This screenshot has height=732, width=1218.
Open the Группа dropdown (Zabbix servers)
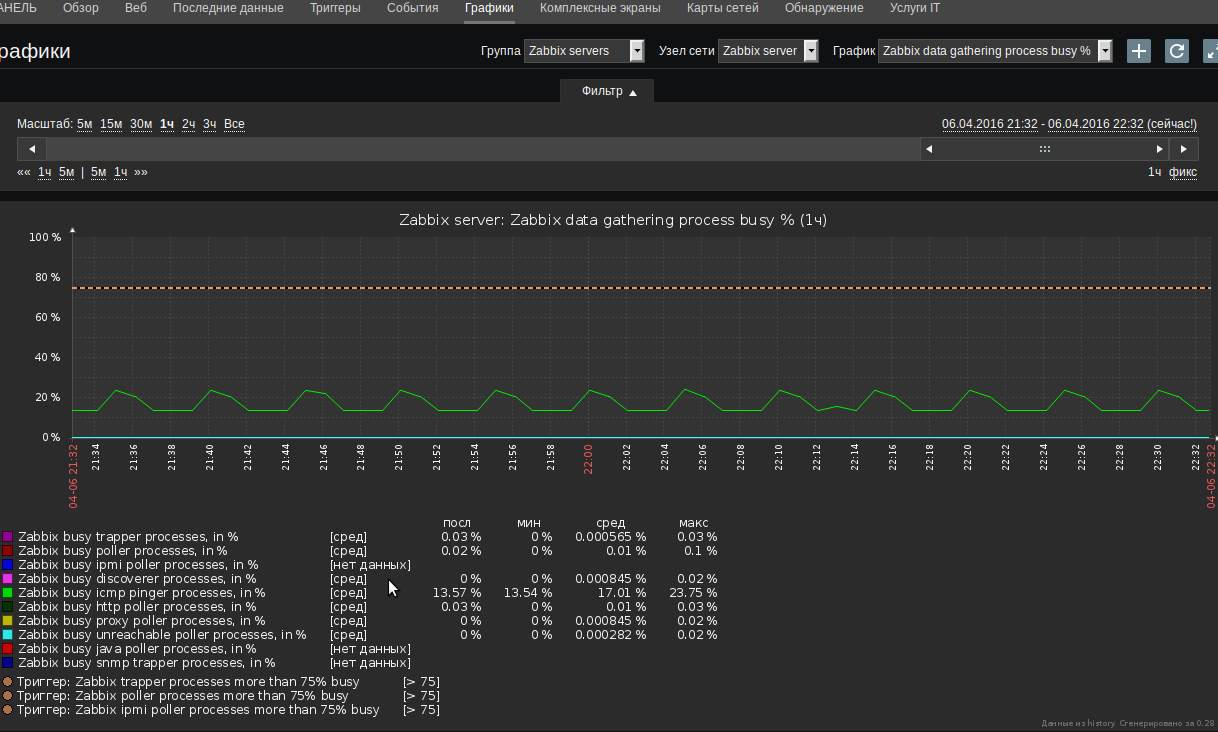585,51
